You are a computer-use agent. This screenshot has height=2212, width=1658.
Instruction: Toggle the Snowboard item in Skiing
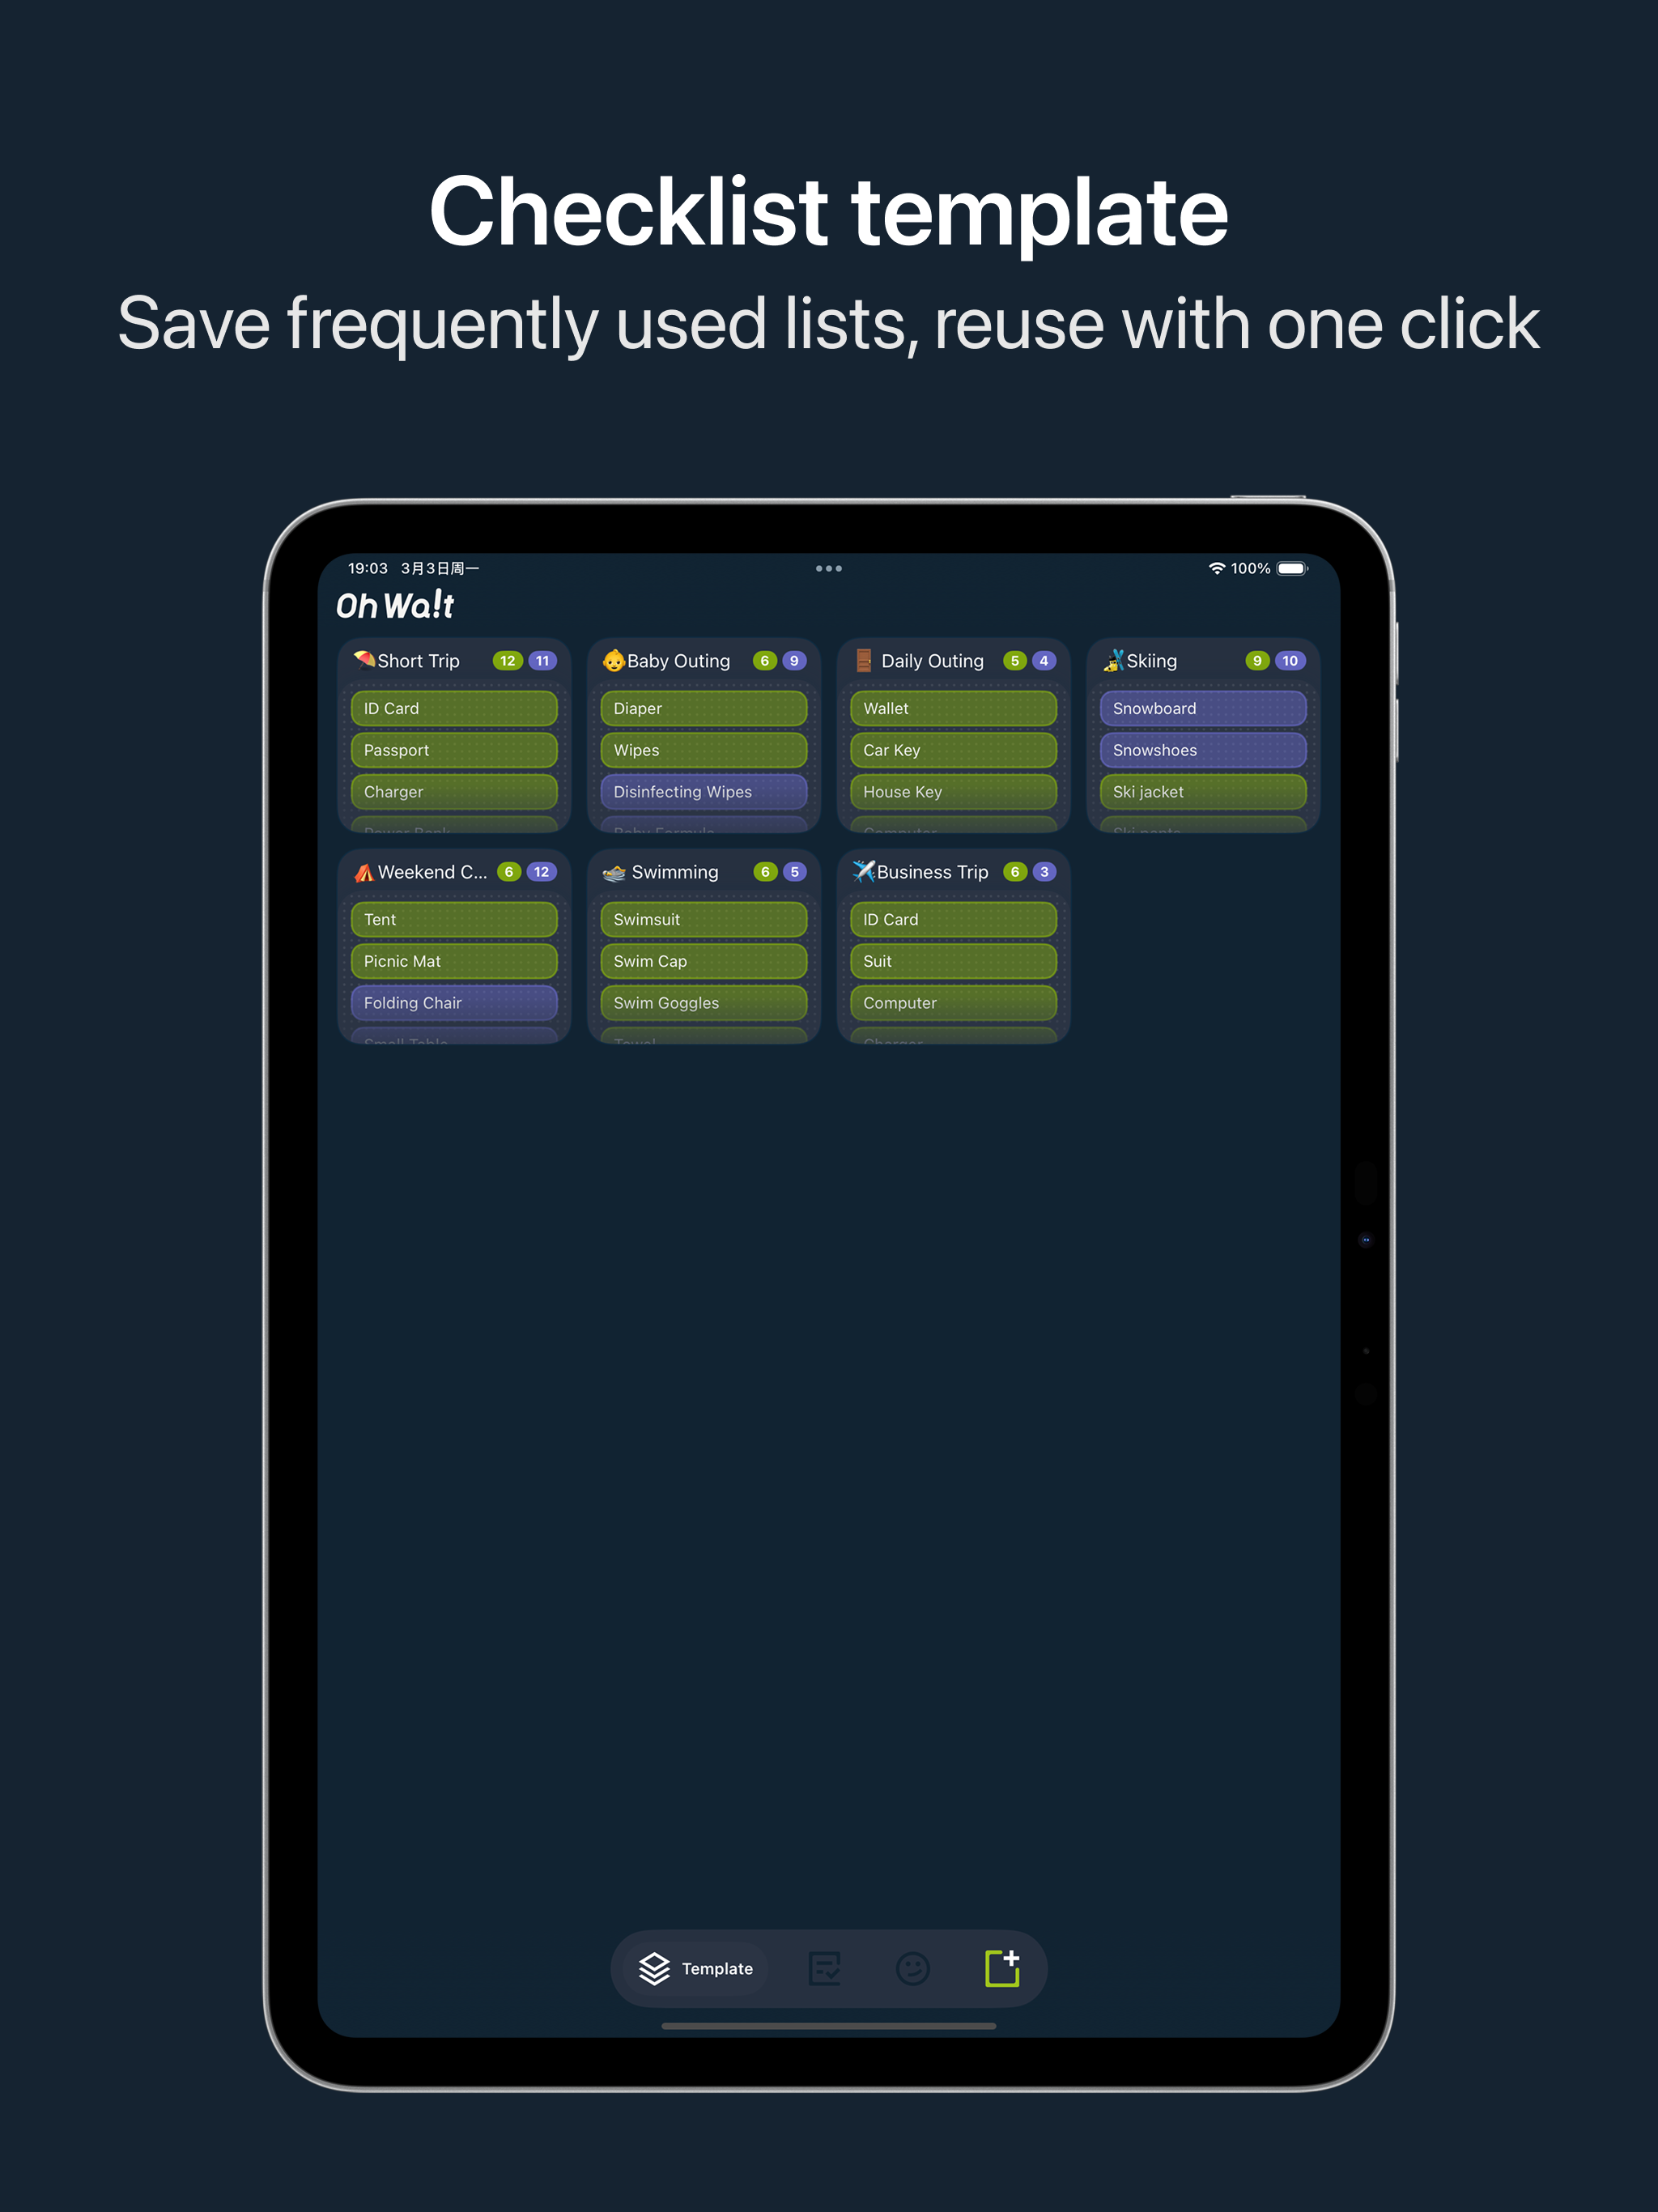pyautogui.click(x=1203, y=708)
